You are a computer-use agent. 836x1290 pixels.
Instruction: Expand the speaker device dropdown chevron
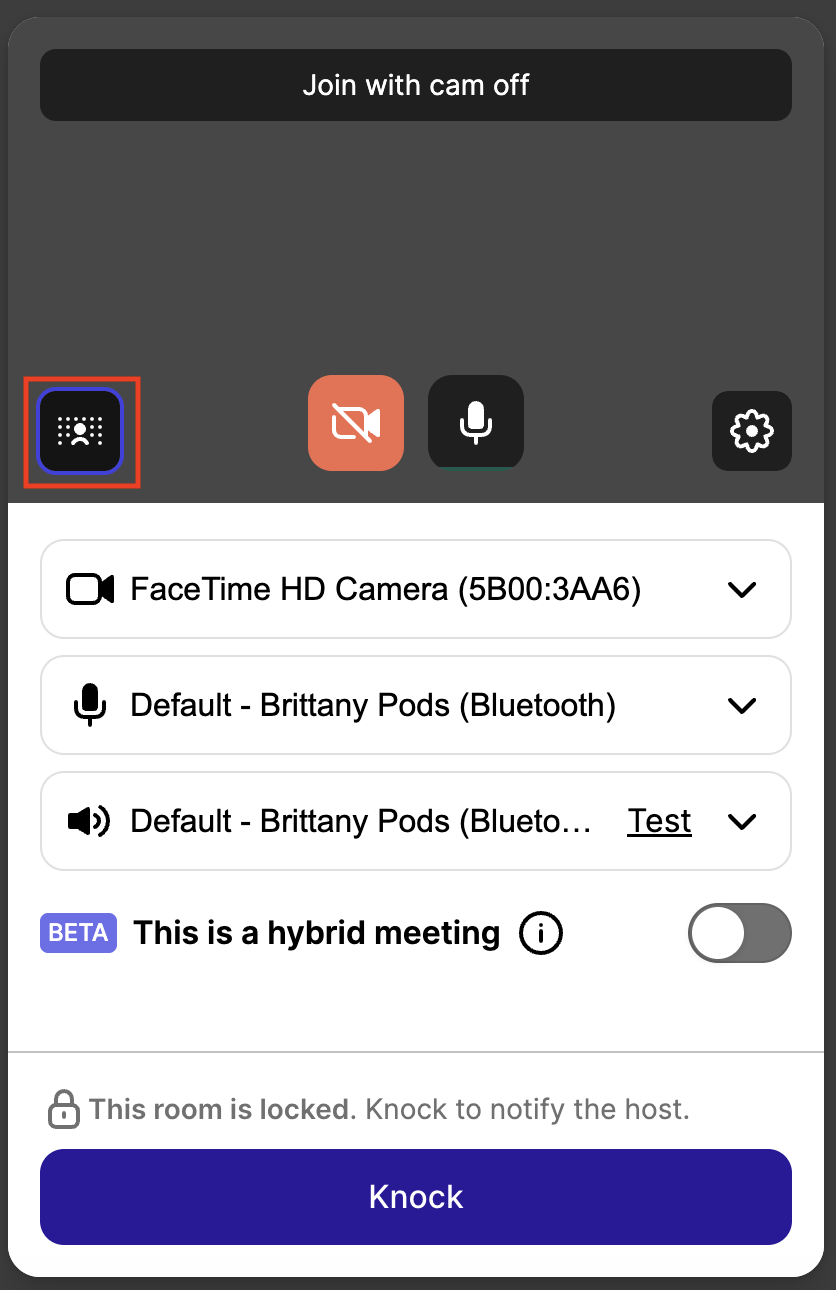point(741,821)
